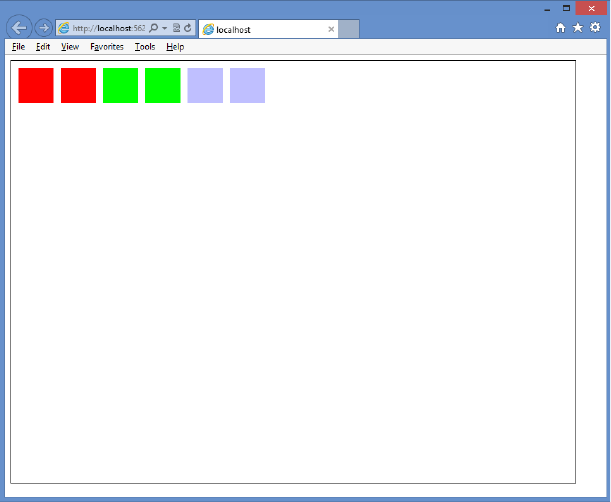This screenshot has width=611, height=502.
Task: Maximize the browser window
Action: click(566, 8)
